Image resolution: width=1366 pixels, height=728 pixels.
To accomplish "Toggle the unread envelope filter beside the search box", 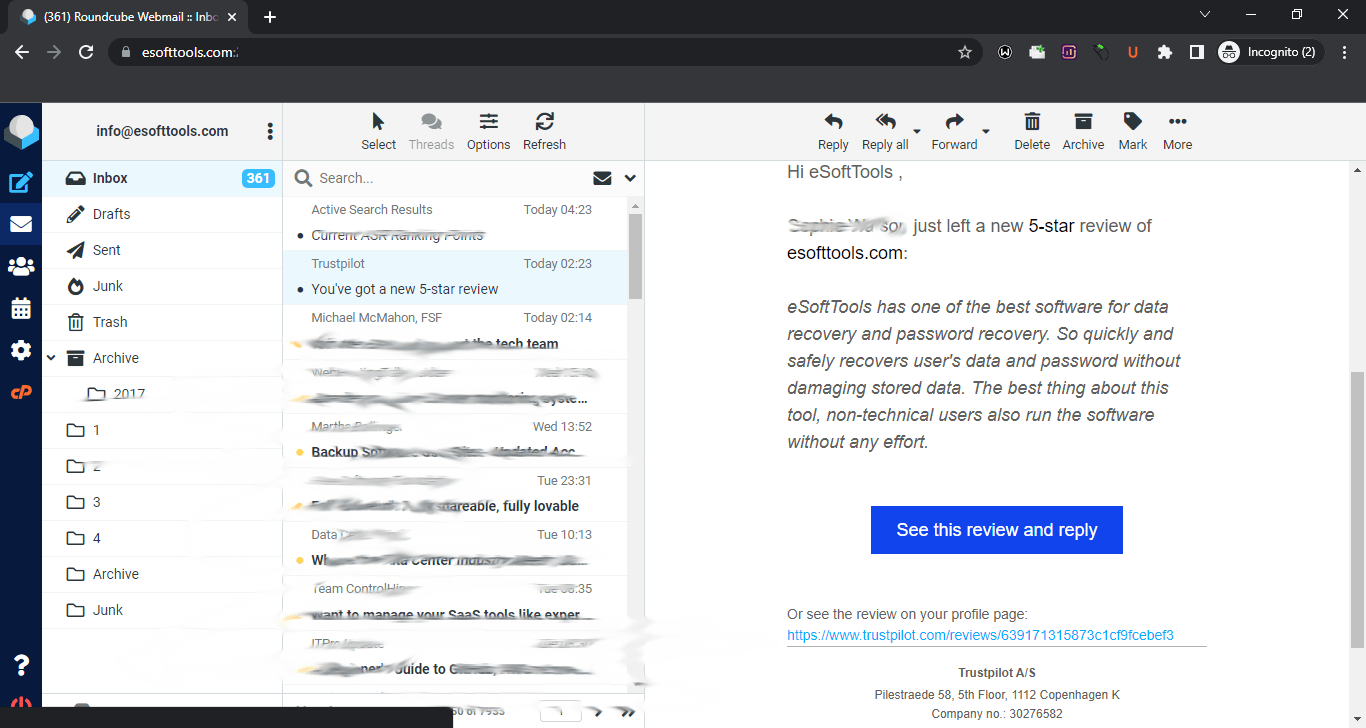I will coord(602,178).
